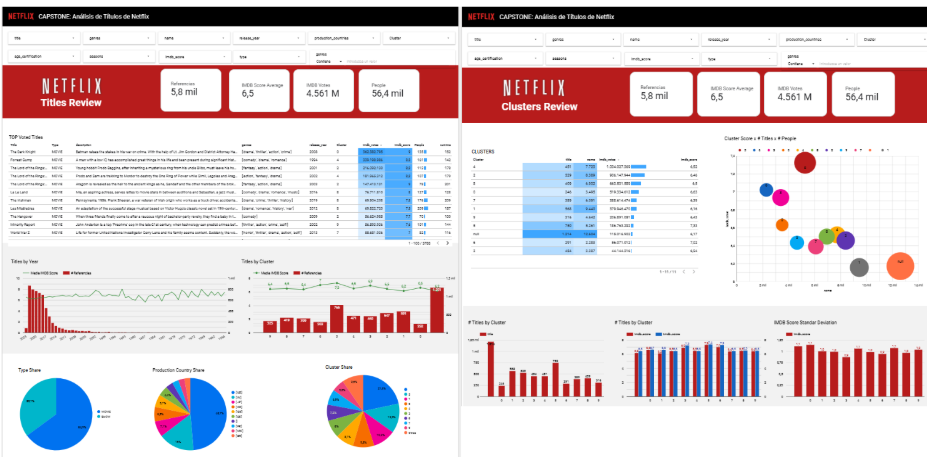Click The Irishman title in the table
This screenshot has height=457, width=927.
[20, 200]
